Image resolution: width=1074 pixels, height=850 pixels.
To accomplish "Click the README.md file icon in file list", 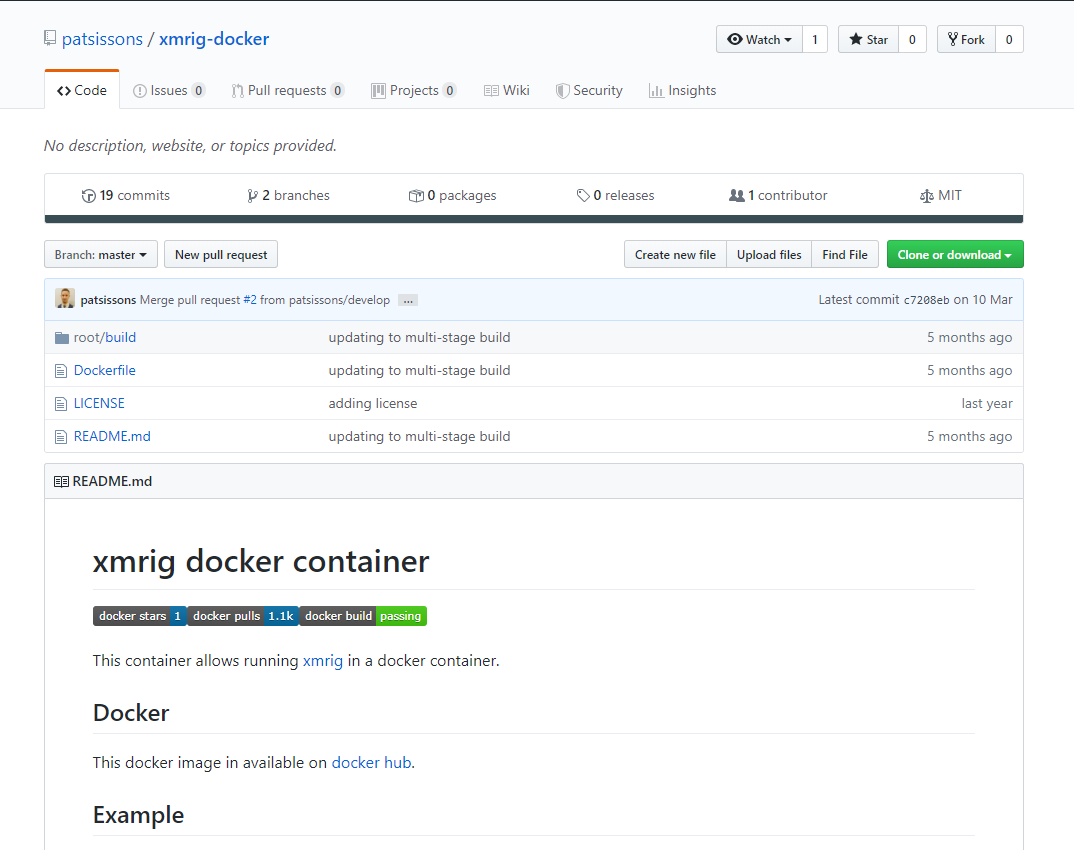I will tap(61, 437).
